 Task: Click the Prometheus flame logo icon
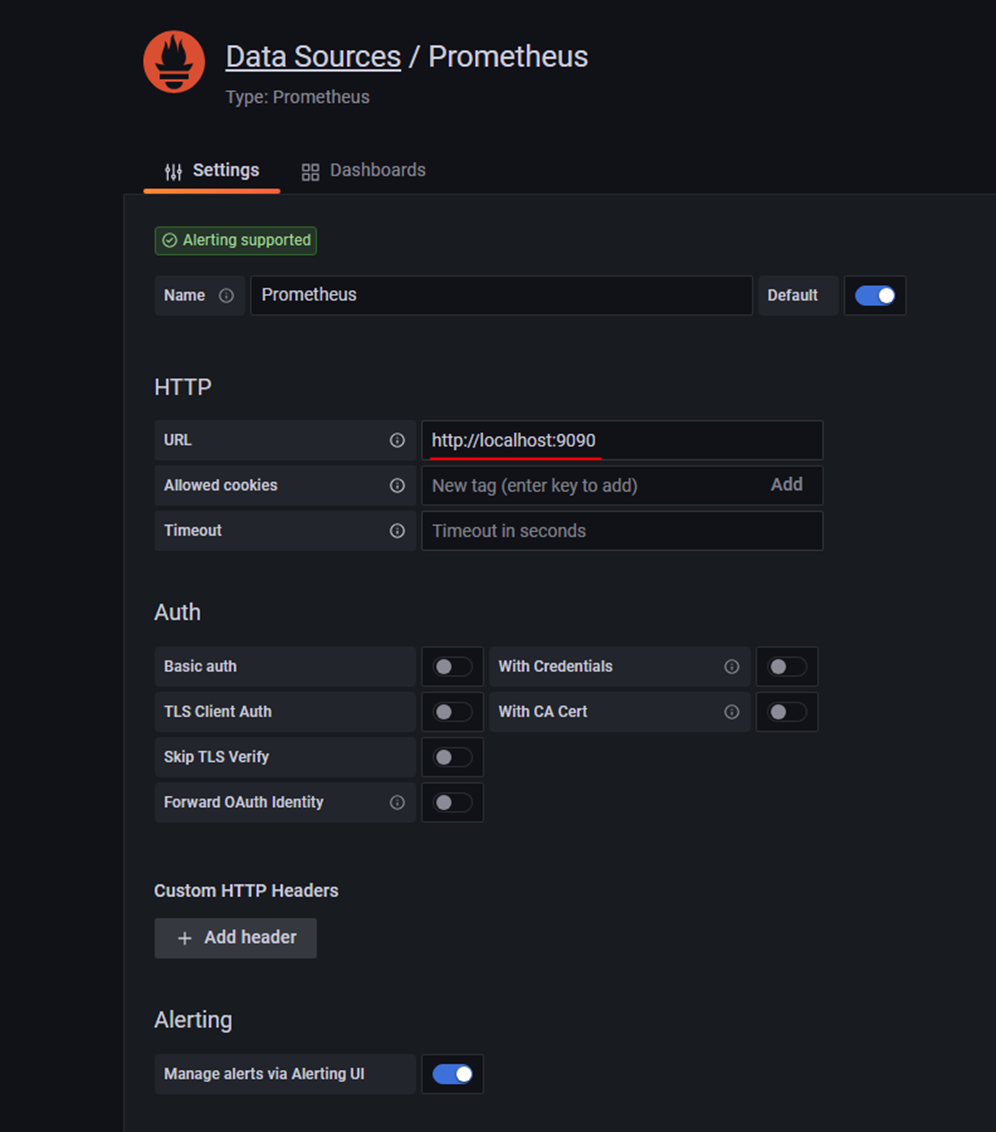174,62
